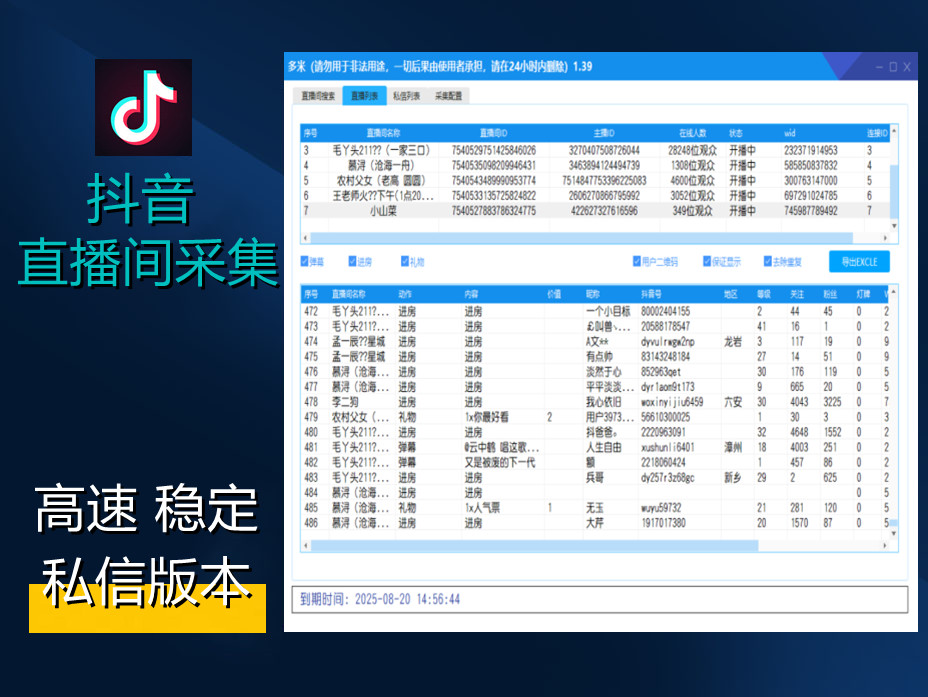928x697 pixels.
Task: Select log row 486 with nickname 大芹
Action: (x=595, y=523)
